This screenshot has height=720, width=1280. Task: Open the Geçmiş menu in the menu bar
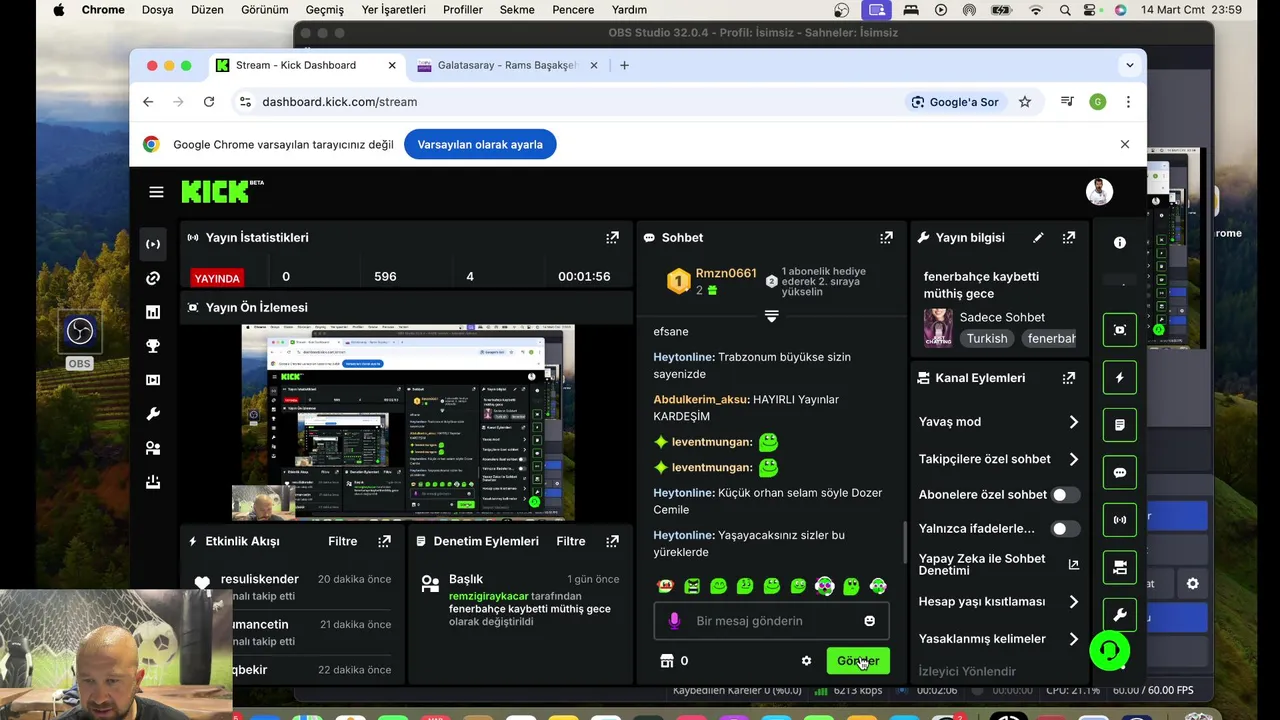(324, 10)
